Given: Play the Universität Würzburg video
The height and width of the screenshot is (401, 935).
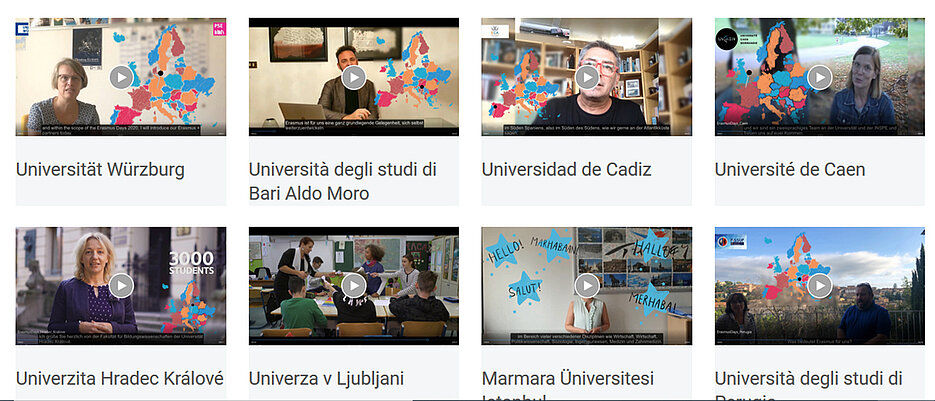Looking at the screenshot, I should (121, 77).
